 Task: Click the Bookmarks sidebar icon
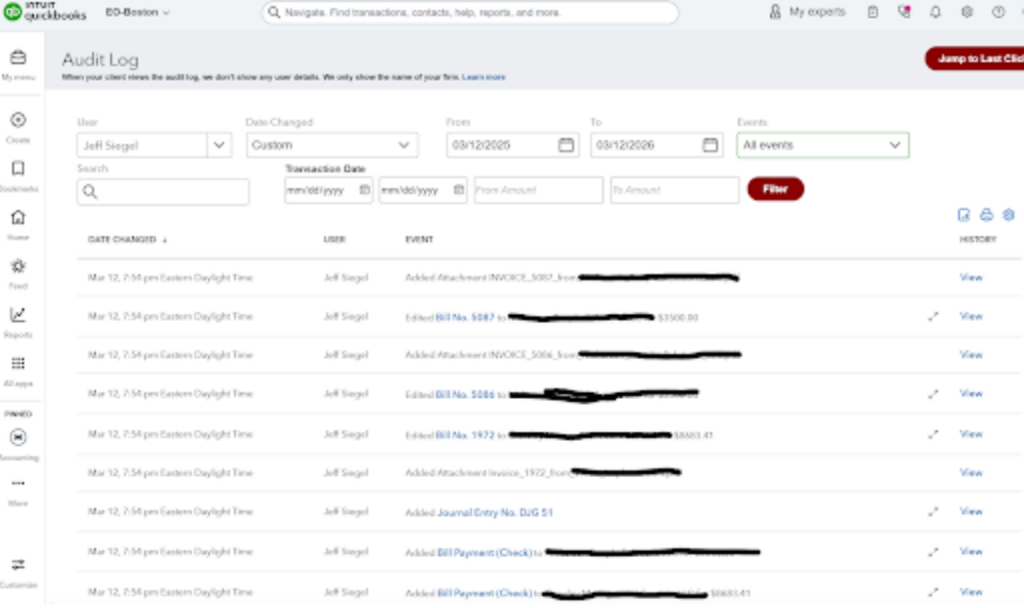pos(18,169)
